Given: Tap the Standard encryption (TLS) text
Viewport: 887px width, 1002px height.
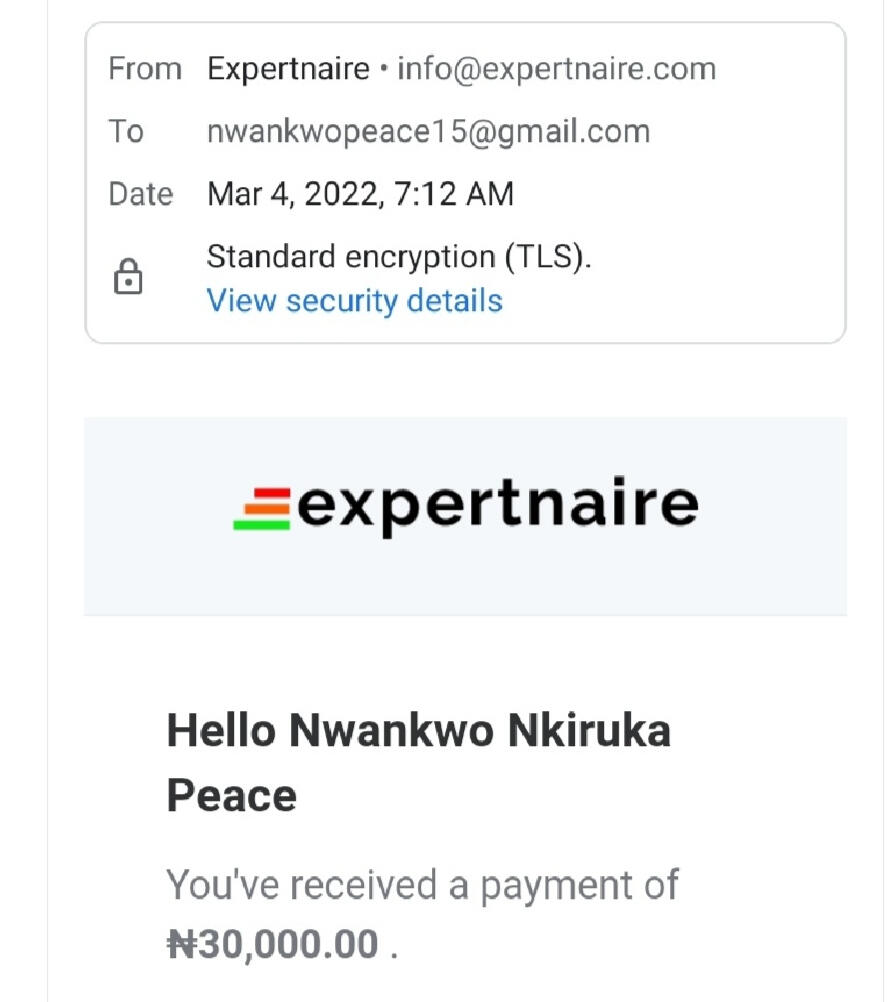Looking at the screenshot, I should (x=399, y=257).
